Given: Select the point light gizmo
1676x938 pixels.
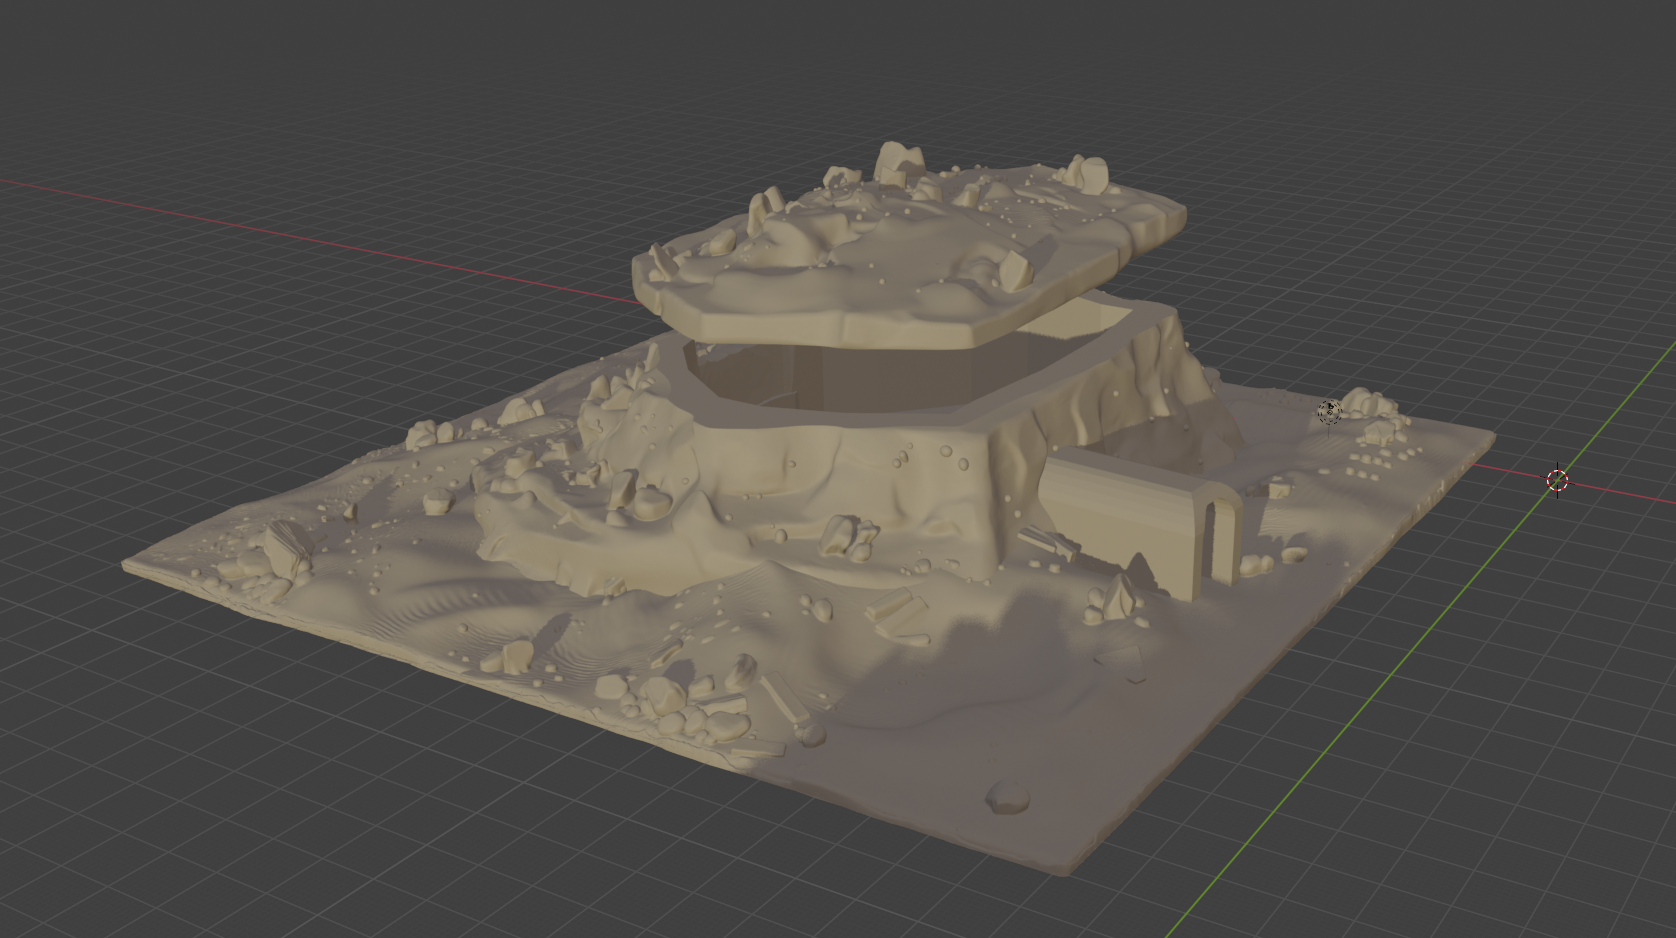Looking at the screenshot, I should point(1328,412).
